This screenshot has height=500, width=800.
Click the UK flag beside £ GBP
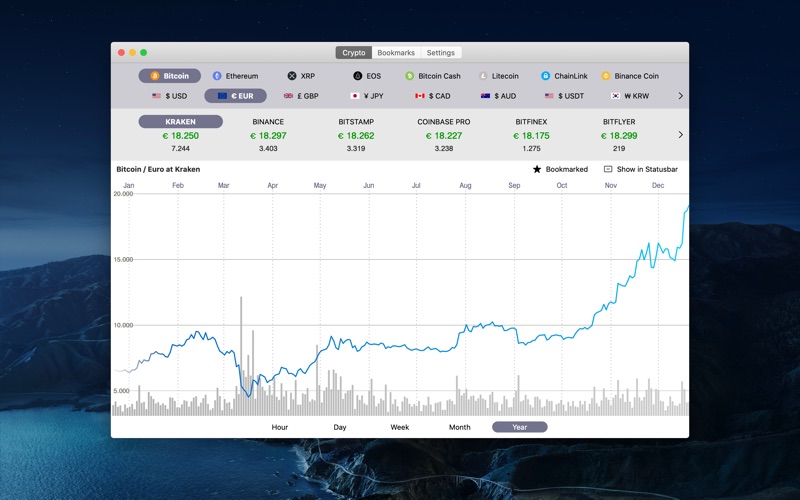pos(288,96)
